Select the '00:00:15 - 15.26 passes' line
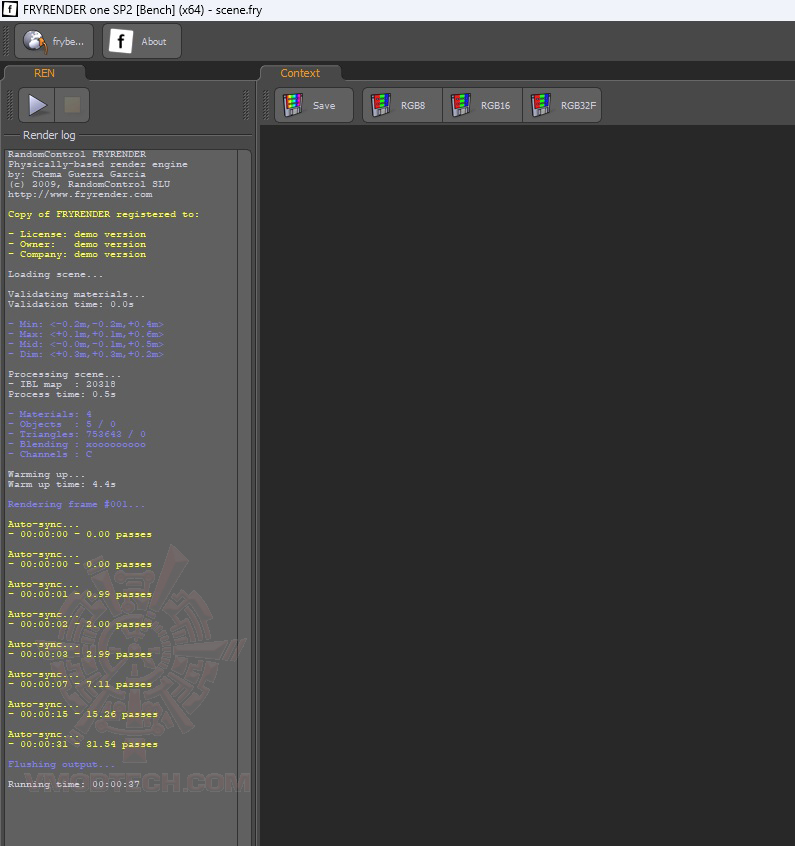This screenshot has width=795, height=846. click(x=83, y=714)
